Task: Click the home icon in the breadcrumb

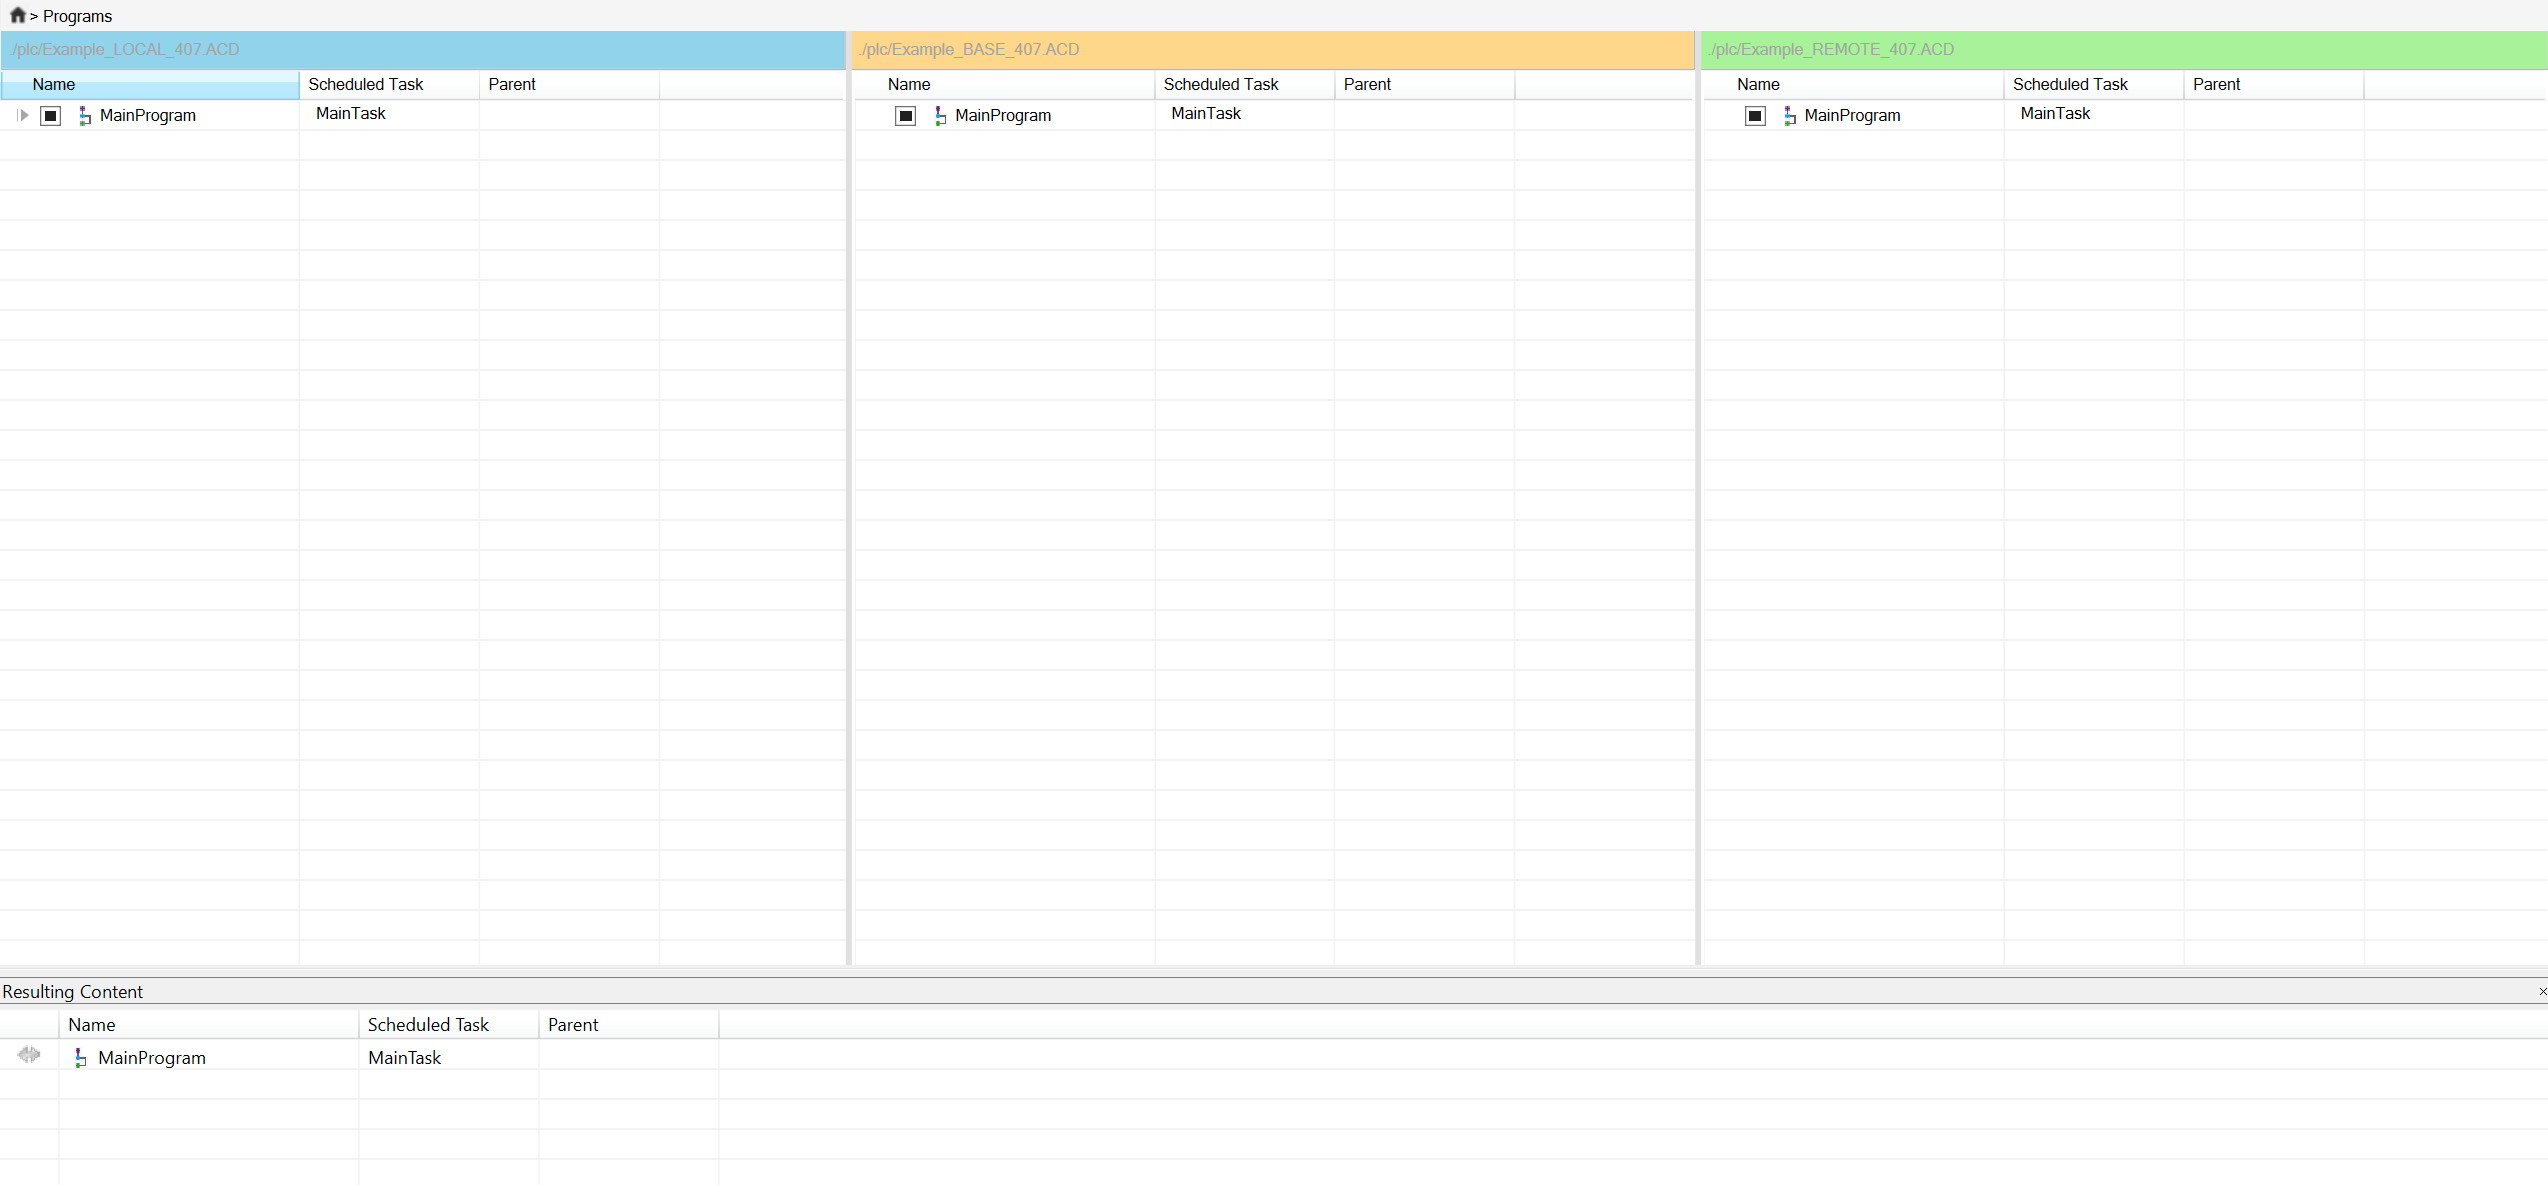Action: point(16,15)
